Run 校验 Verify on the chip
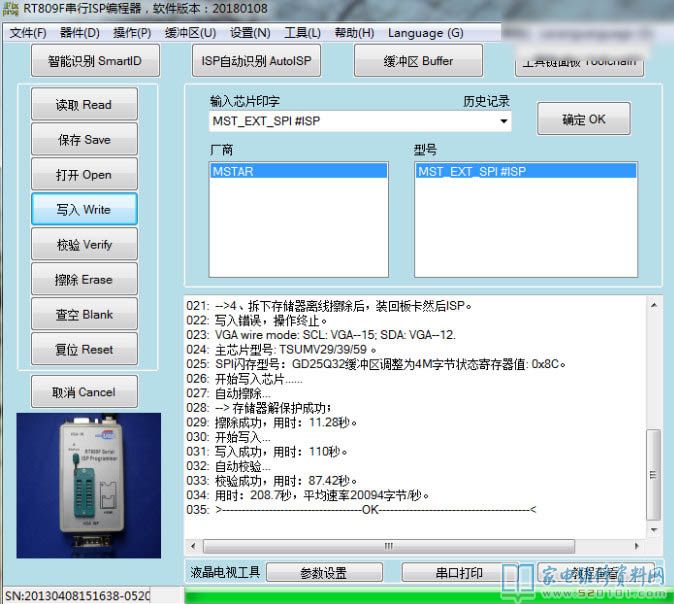Viewport: 674px width, 604px height. pos(84,245)
